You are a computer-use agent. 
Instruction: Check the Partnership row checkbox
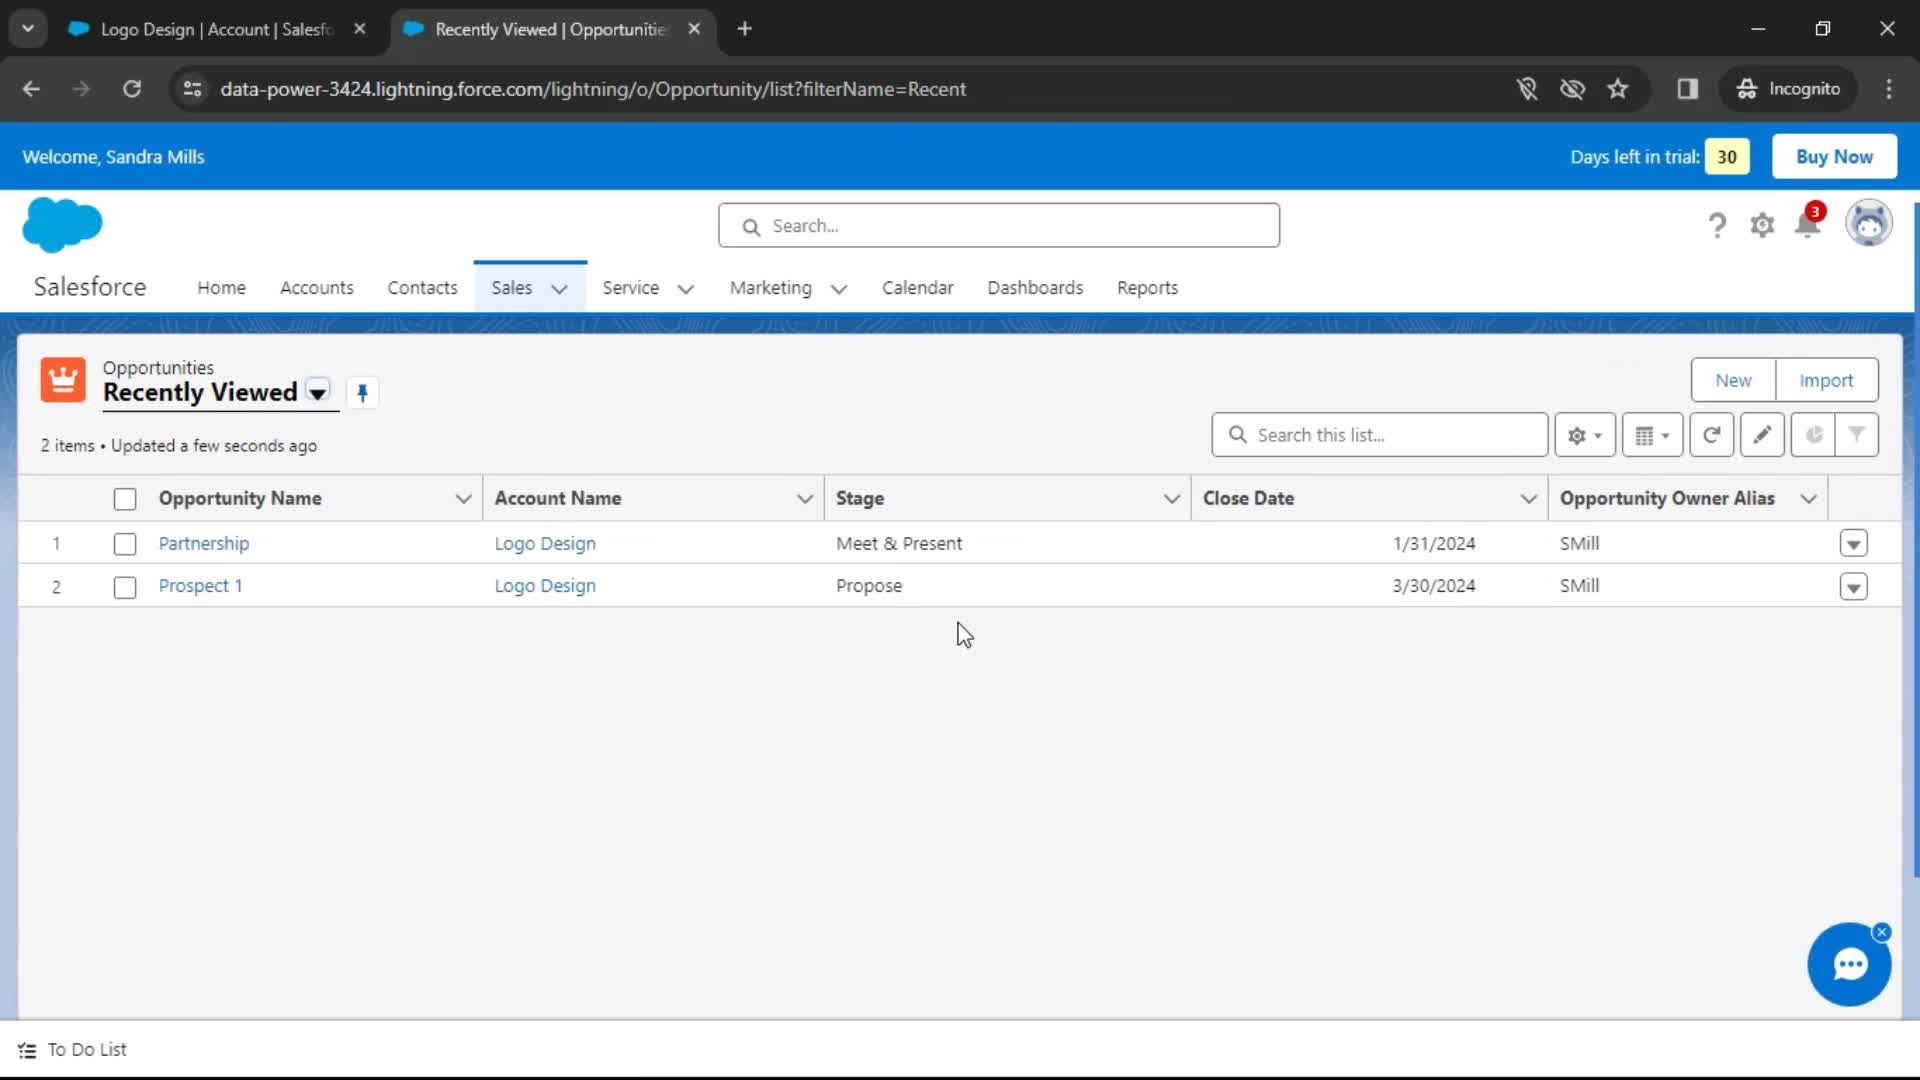click(x=125, y=544)
